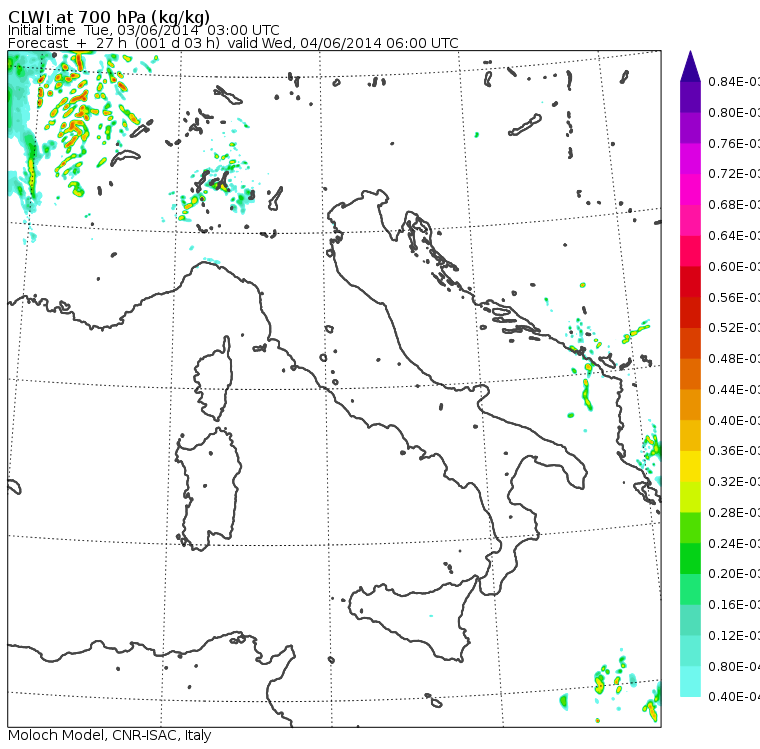Click the "Forecast + 27 h" text
The width and height of the screenshot is (760, 749).
click(67, 43)
